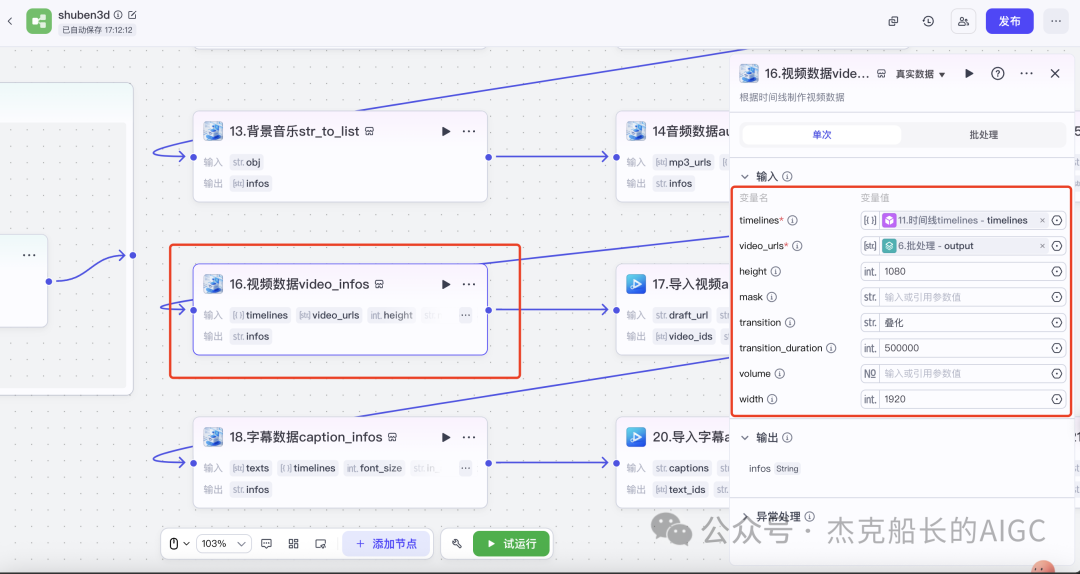The width and height of the screenshot is (1080, 574).
Task: Run node 18.字幕数据caption_infos
Action: pyautogui.click(x=446, y=437)
